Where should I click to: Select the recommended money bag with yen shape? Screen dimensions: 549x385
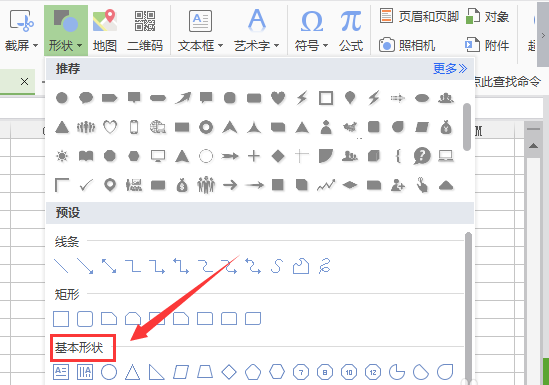click(x=446, y=127)
